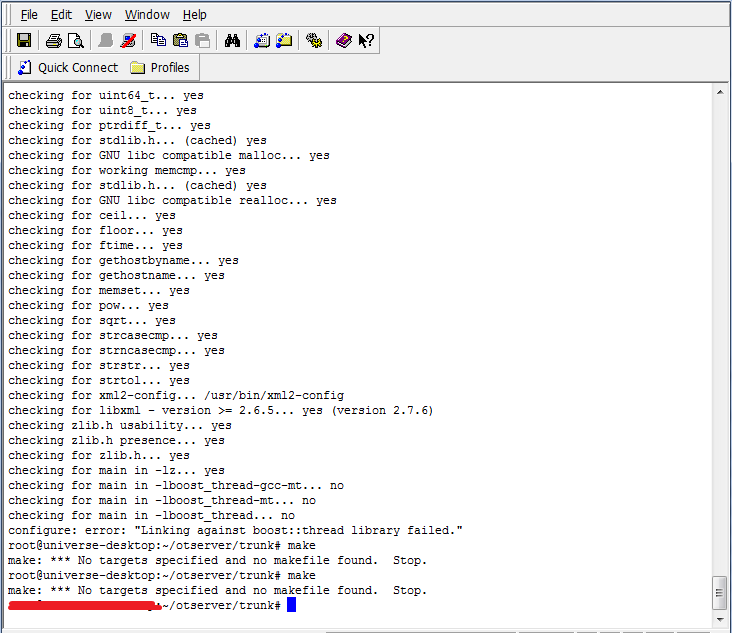Open the Window menu
732x633 pixels.
[x=147, y=15]
